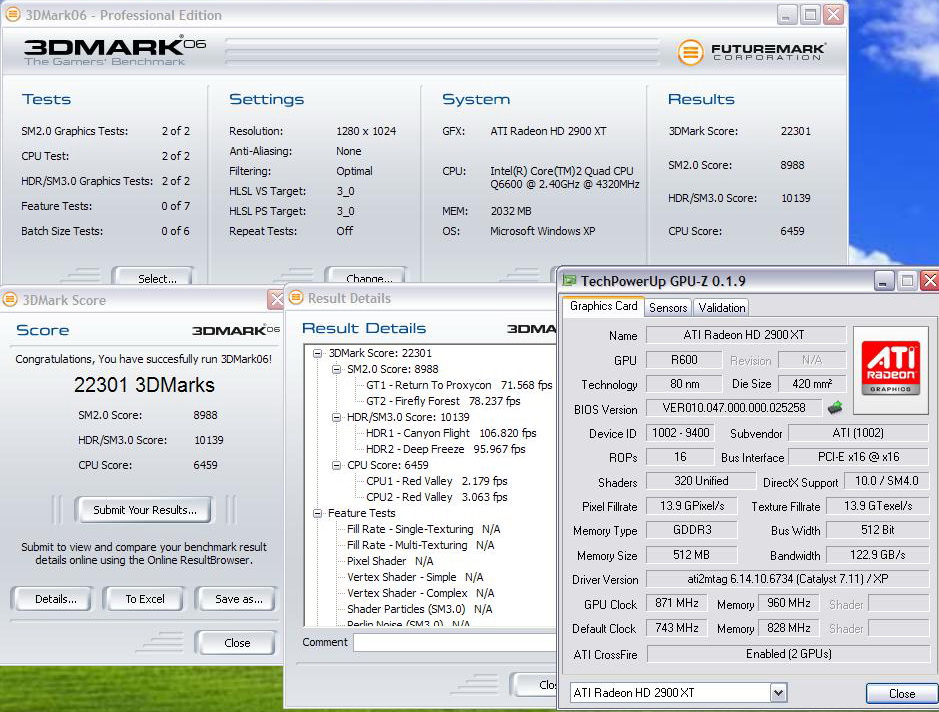Click the default Memory 828 MHz value

[789, 628]
